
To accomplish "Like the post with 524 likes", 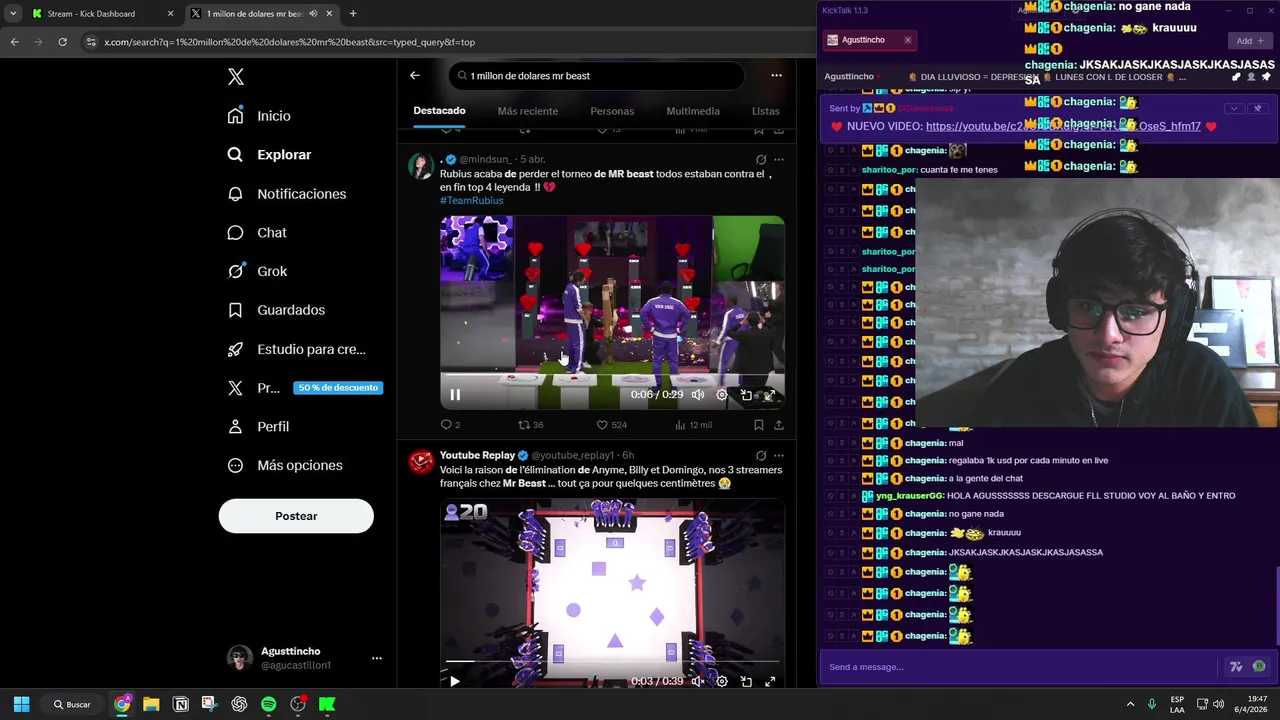I will (611, 425).
